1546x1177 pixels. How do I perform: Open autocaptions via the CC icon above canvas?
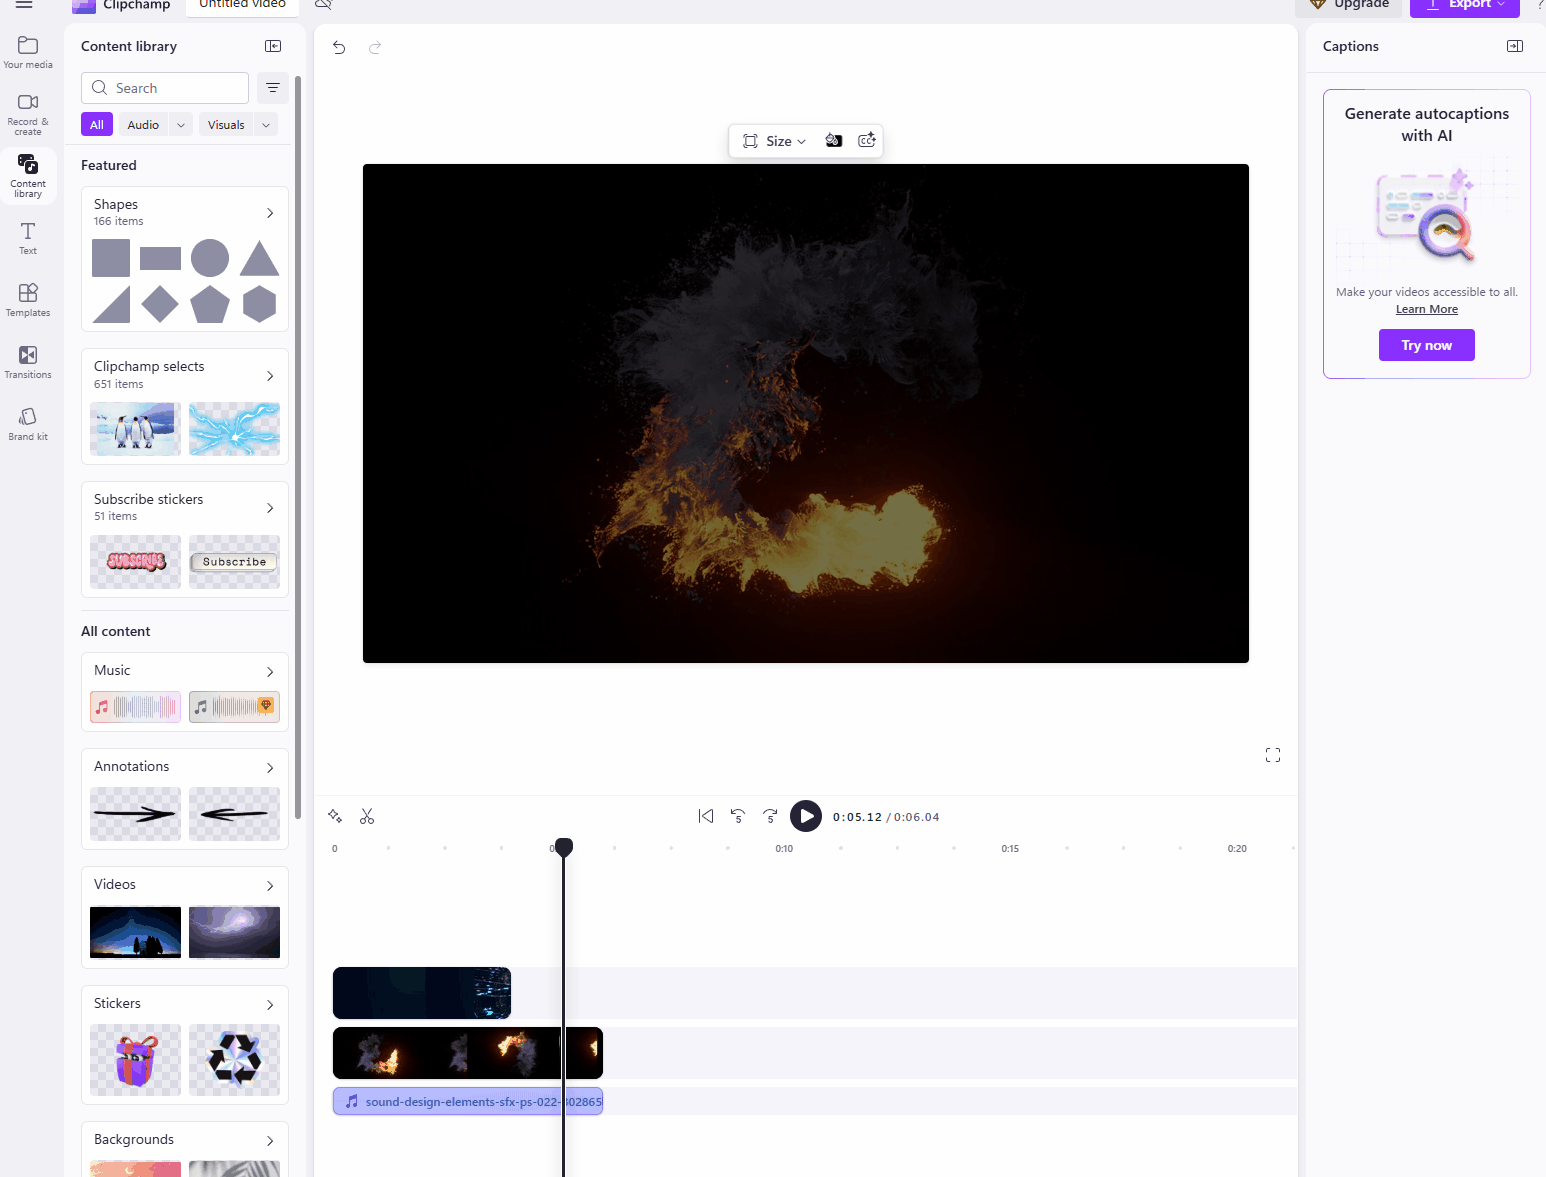pyautogui.click(x=866, y=140)
